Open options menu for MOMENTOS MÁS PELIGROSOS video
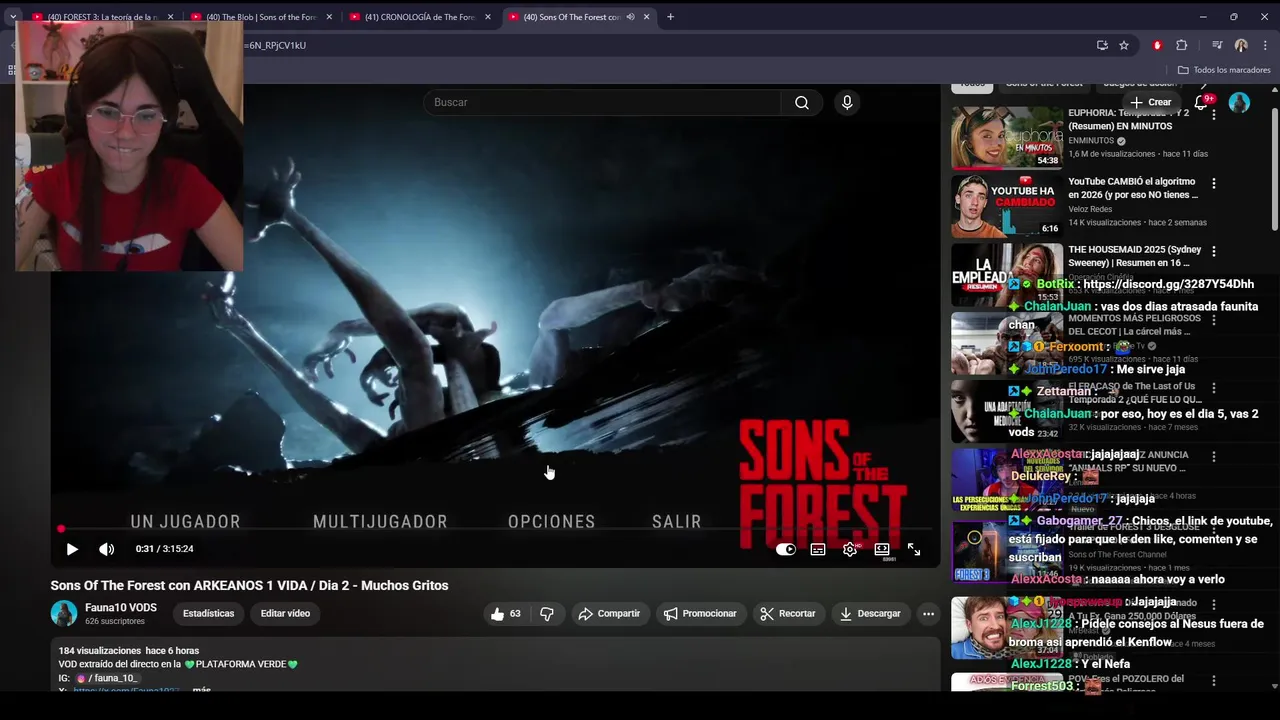This screenshot has height=720, width=1280. click(1214, 320)
